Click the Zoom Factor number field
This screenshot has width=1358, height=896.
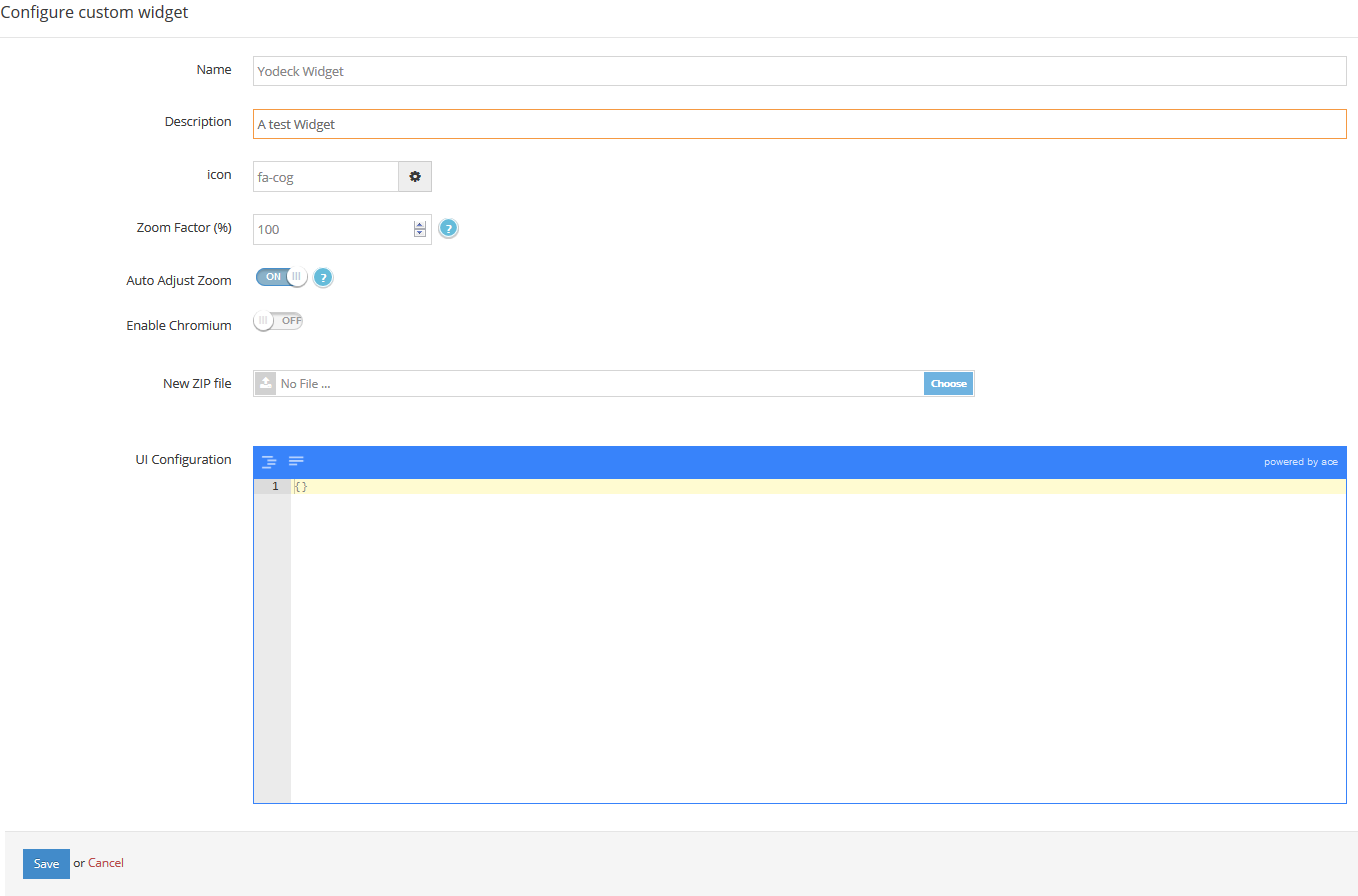332,229
